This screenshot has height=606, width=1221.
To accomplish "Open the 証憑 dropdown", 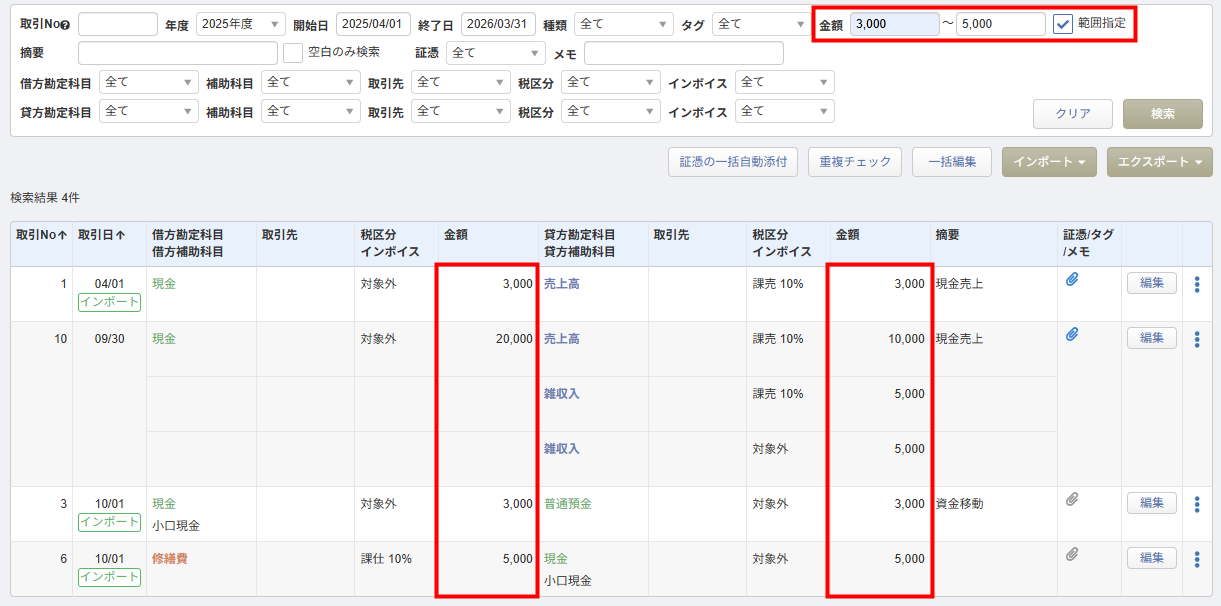I will 495,53.
